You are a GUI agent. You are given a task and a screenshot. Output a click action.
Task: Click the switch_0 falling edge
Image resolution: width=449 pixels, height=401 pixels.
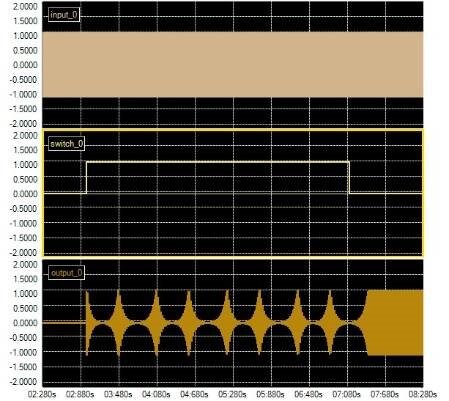pyautogui.click(x=349, y=178)
